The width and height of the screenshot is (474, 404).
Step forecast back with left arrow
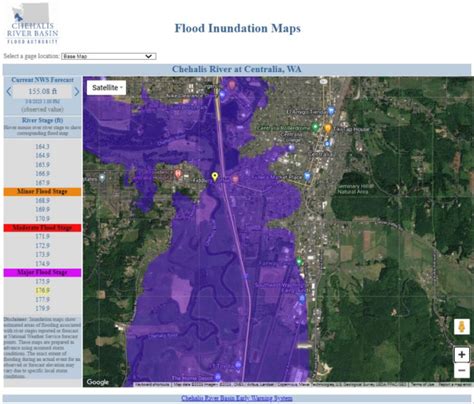[9, 91]
